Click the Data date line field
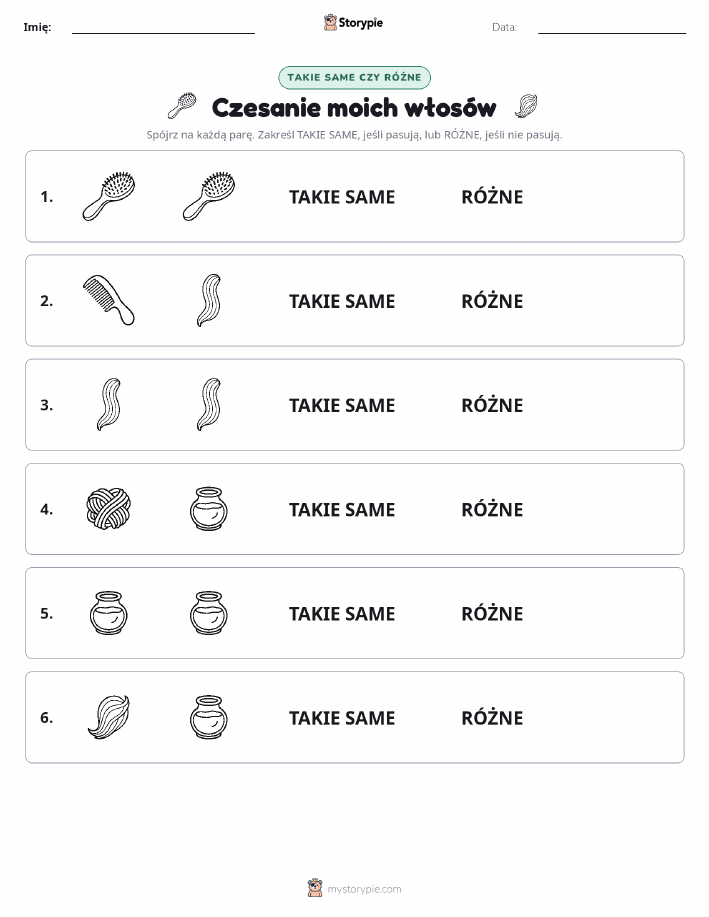709x917 pixels. click(x=612, y=28)
